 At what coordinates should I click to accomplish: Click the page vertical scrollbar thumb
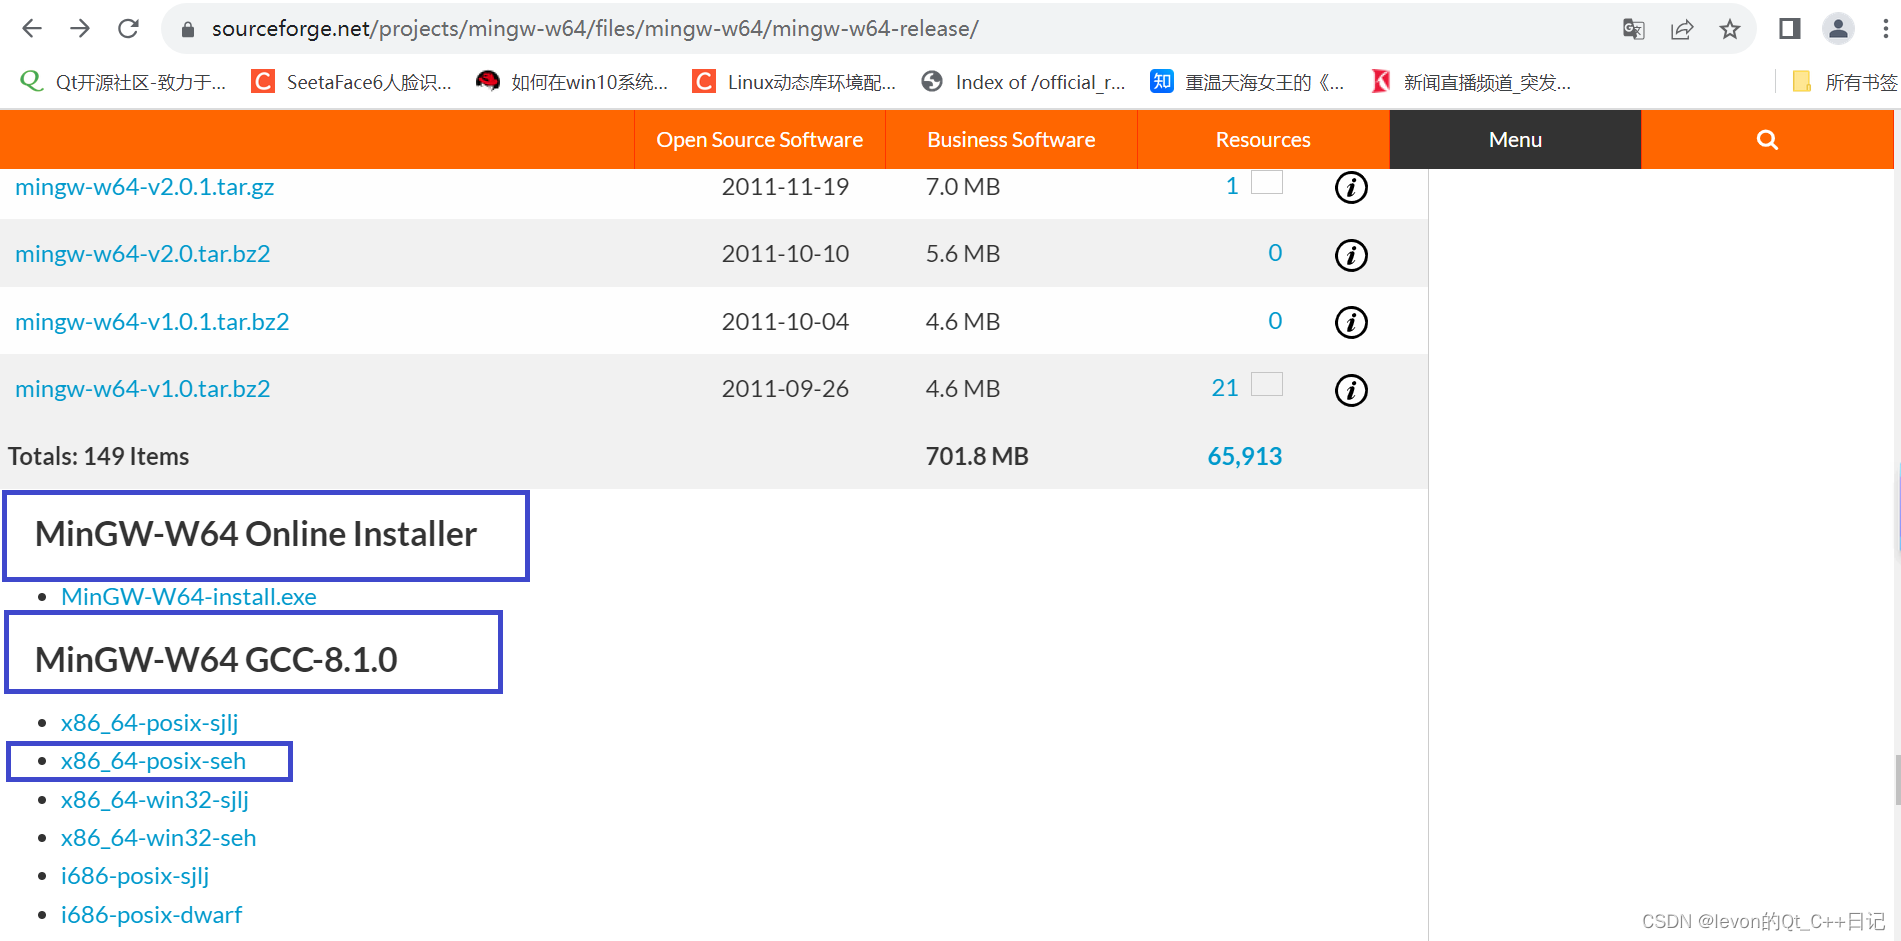coord(1897,780)
